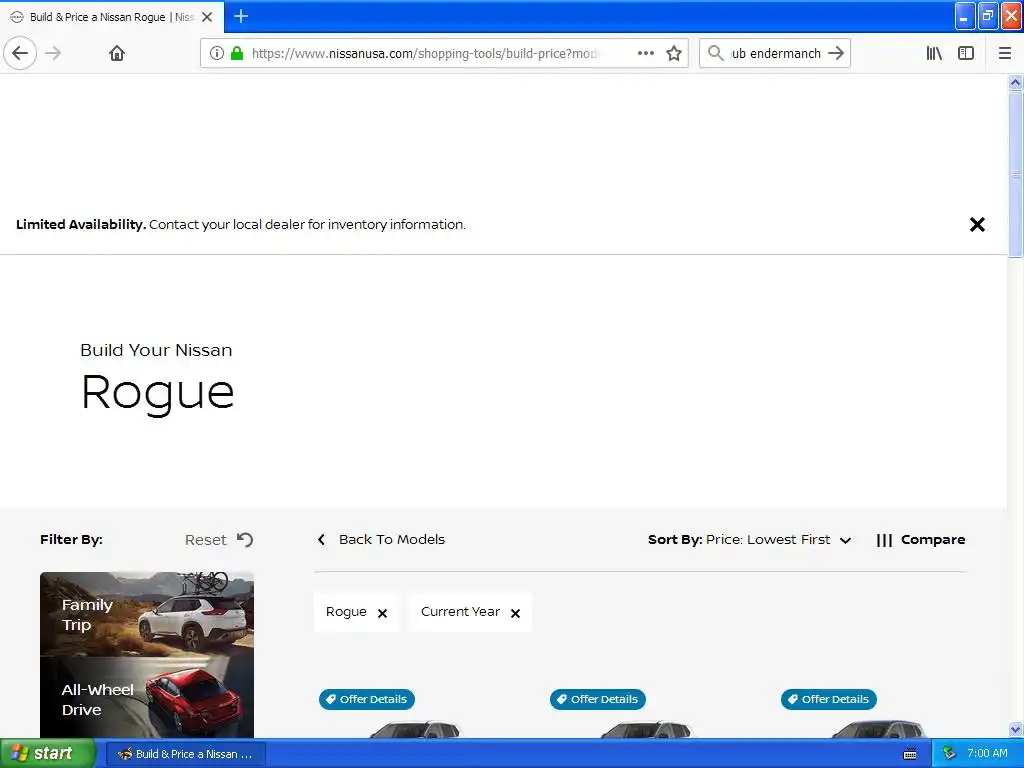This screenshot has width=1024, height=768.
Task: Click the Rogue heading text
Action: pyautogui.click(x=157, y=392)
